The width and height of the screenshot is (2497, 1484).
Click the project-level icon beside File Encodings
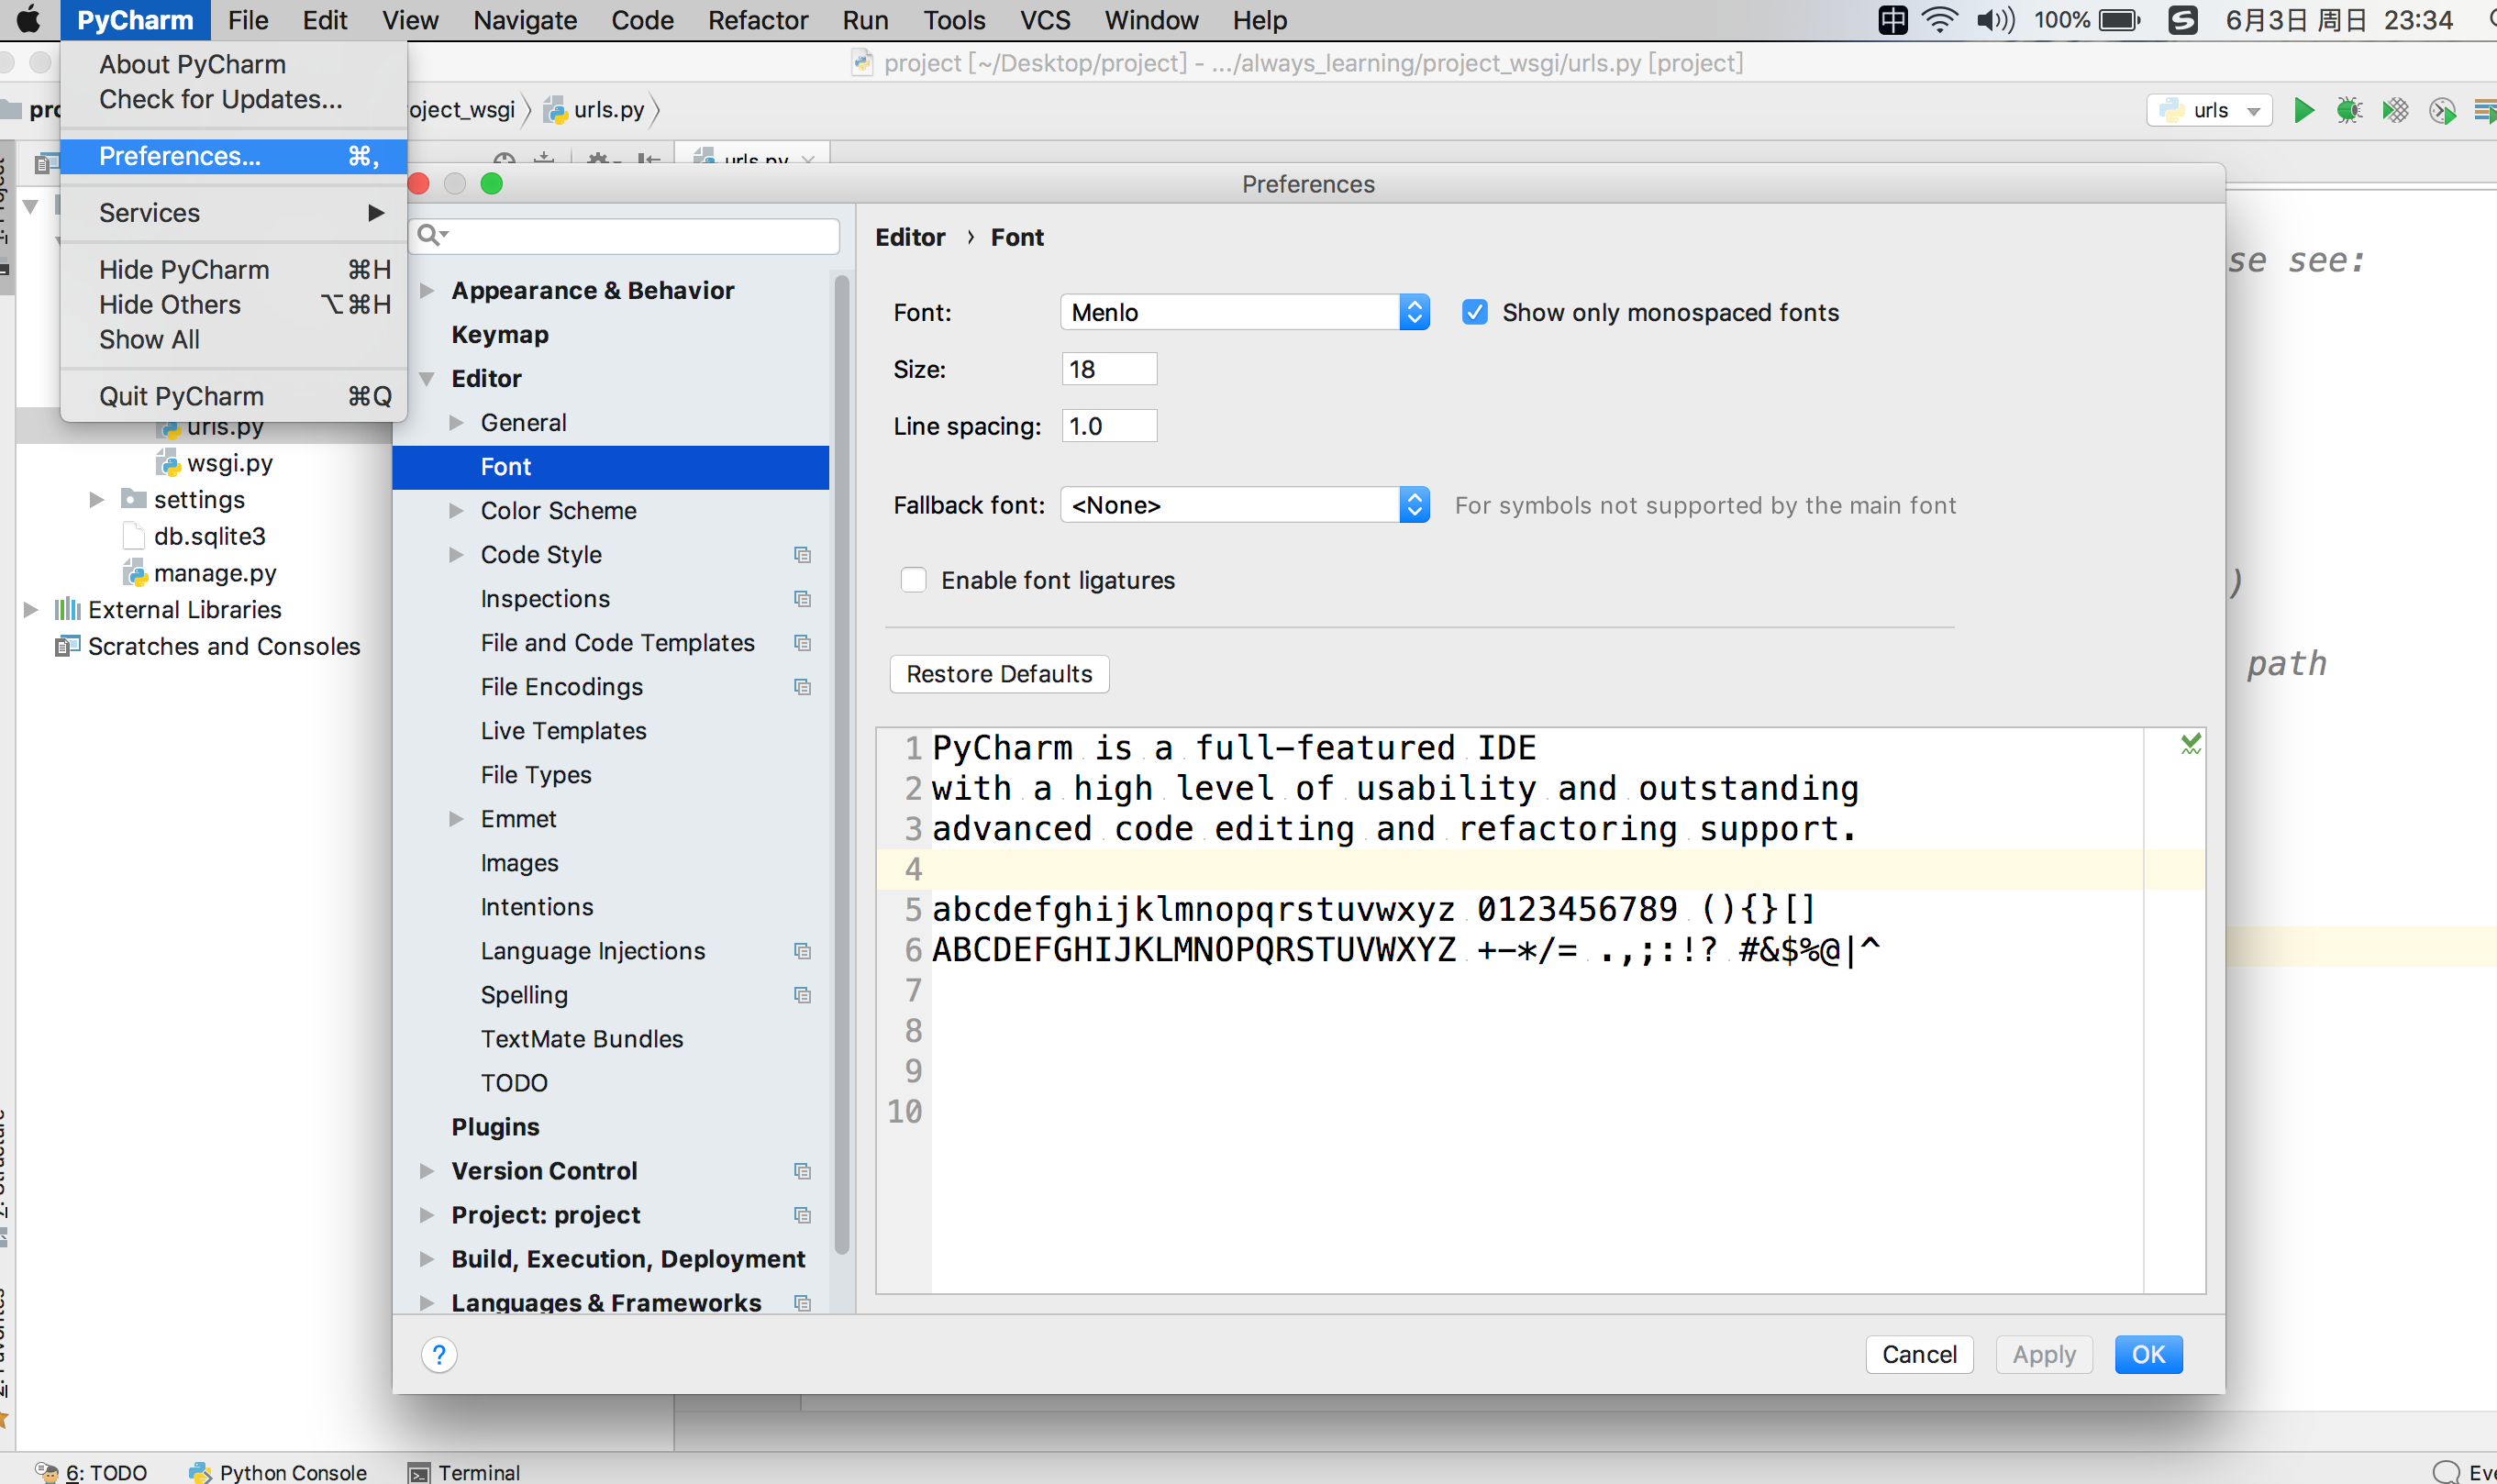pyautogui.click(x=802, y=687)
